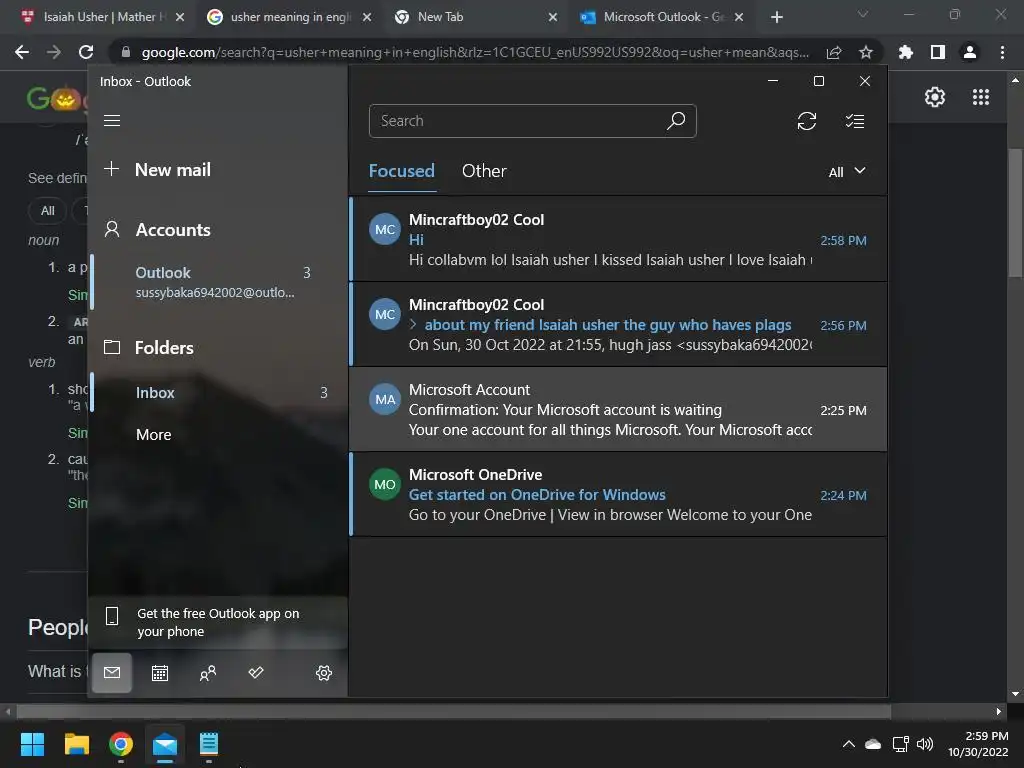Viewport: 1024px width, 768px height.
Task: Switch to the Focused tab
Action: click(402, 171)
